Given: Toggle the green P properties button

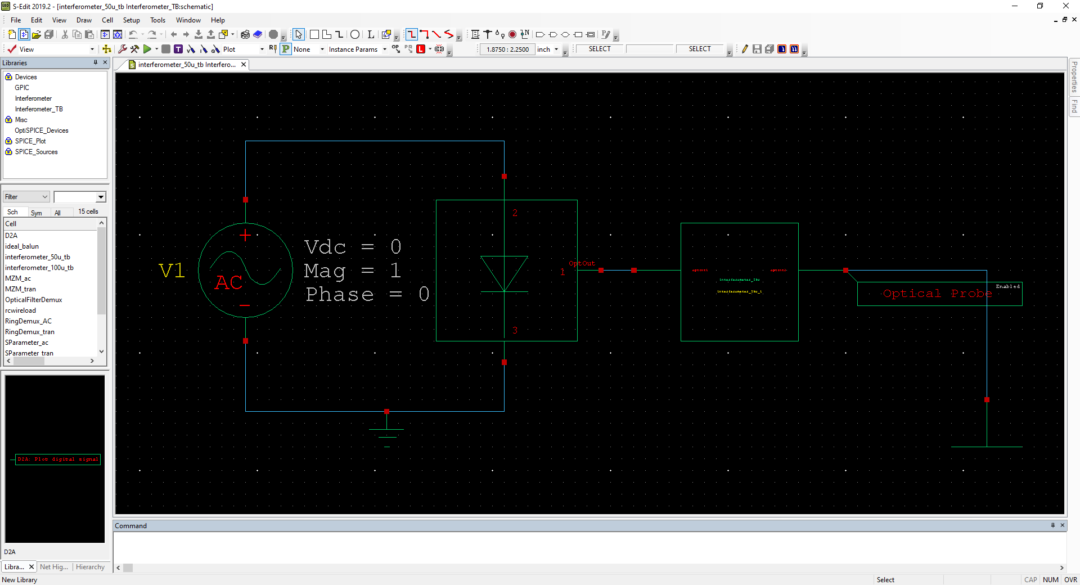Looking at the screenshot, I should [x=285, y=49].
